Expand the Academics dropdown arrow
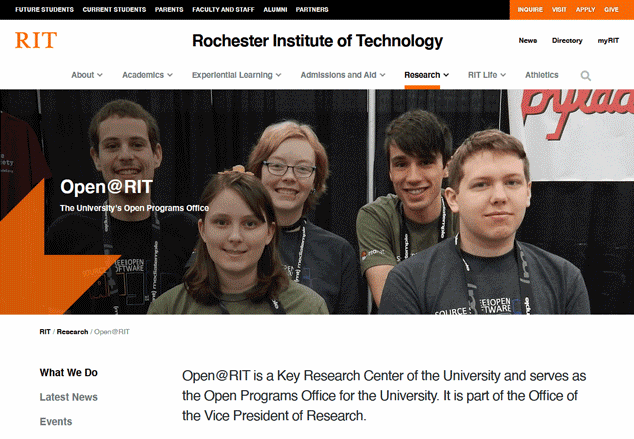Viewport: 634px width, 439px height. [170, 75]
